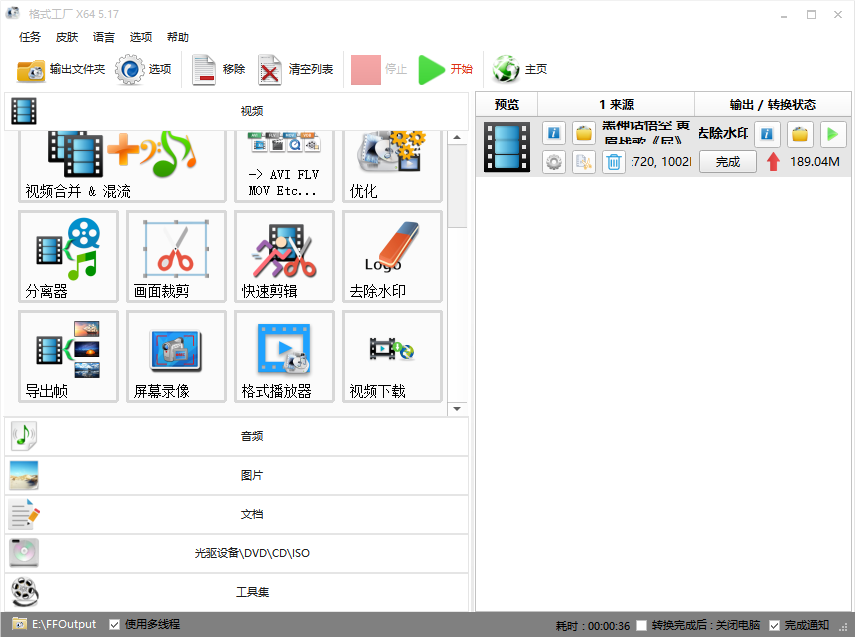Screen dimensions: 855x637
Task: Click the 开始 start button
Action: [446, 69]
